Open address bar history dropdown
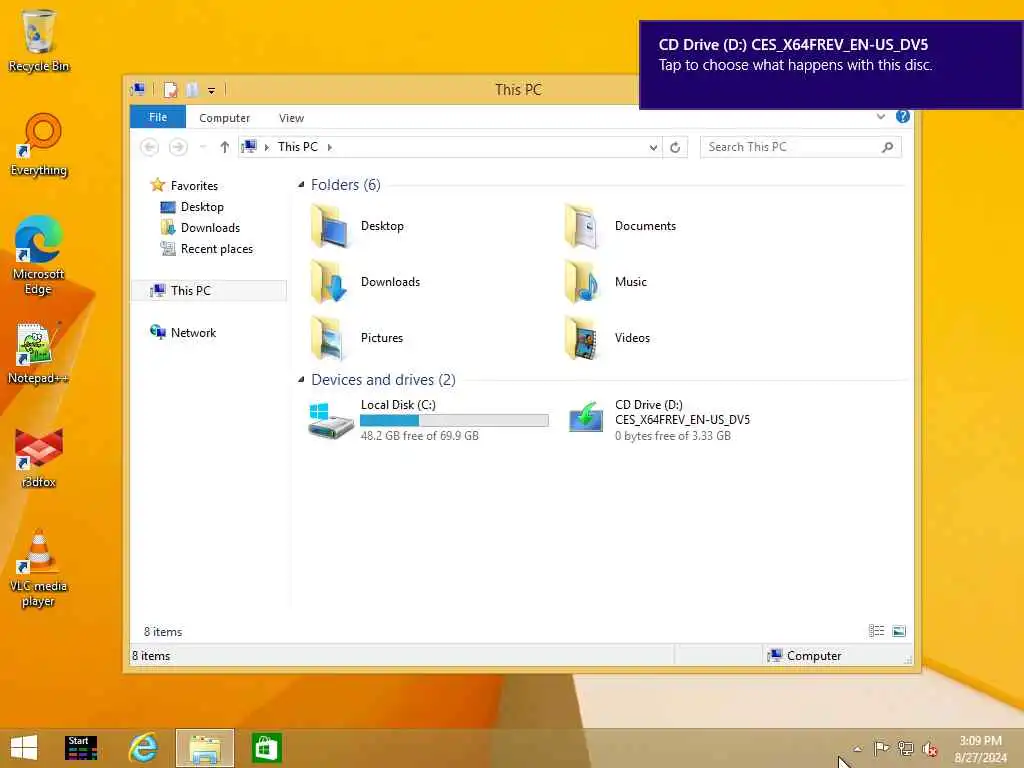 pyautogui.click(x=653, y=147)
